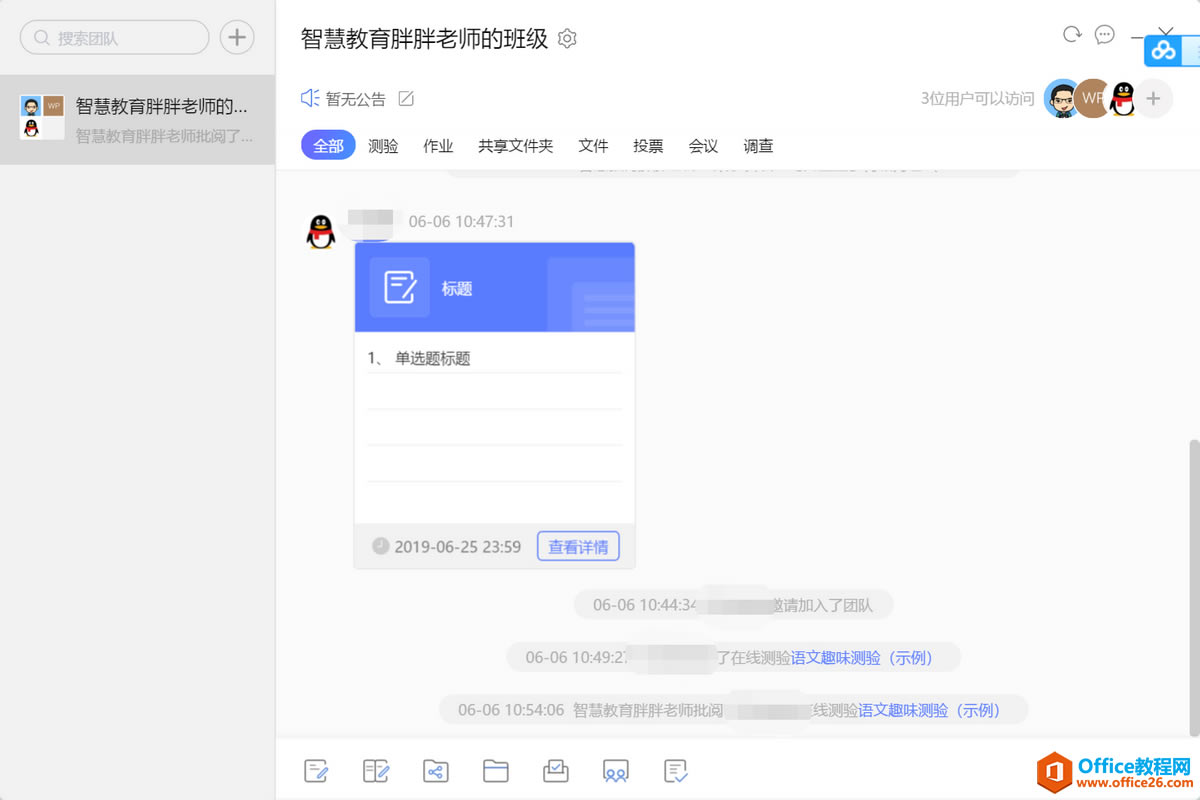Viewport: 1200px width, 800px height.
Task: Click the 2019-06-25 23:59 deadline text
Action: (458, 547)
